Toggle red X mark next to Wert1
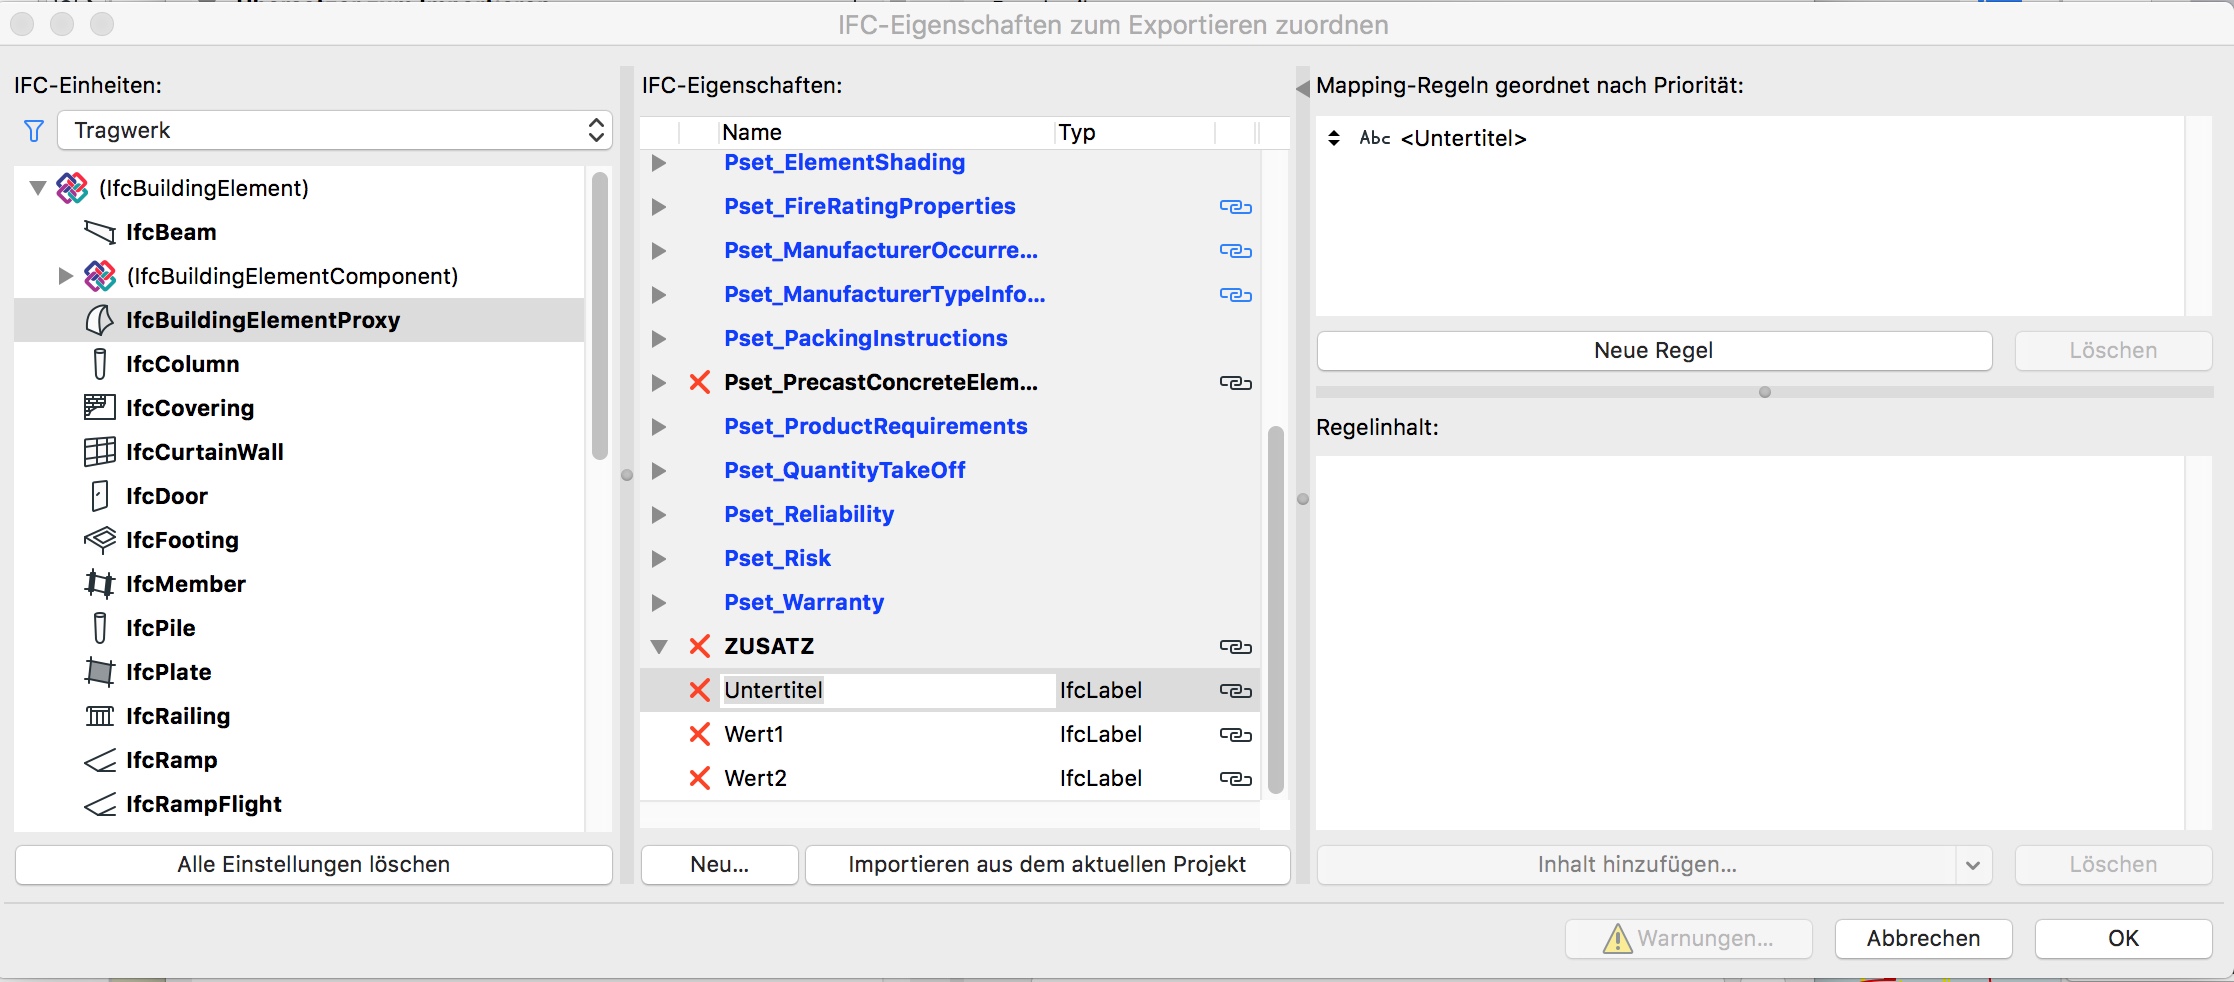 click(700, 734)
